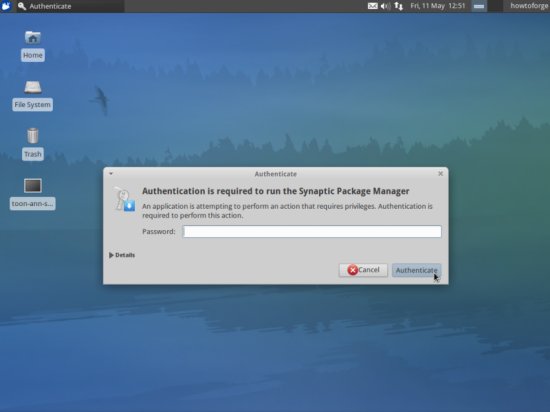550x412 pixels.
Task: Select the Trash desktop icon
Action: point(33,136)
